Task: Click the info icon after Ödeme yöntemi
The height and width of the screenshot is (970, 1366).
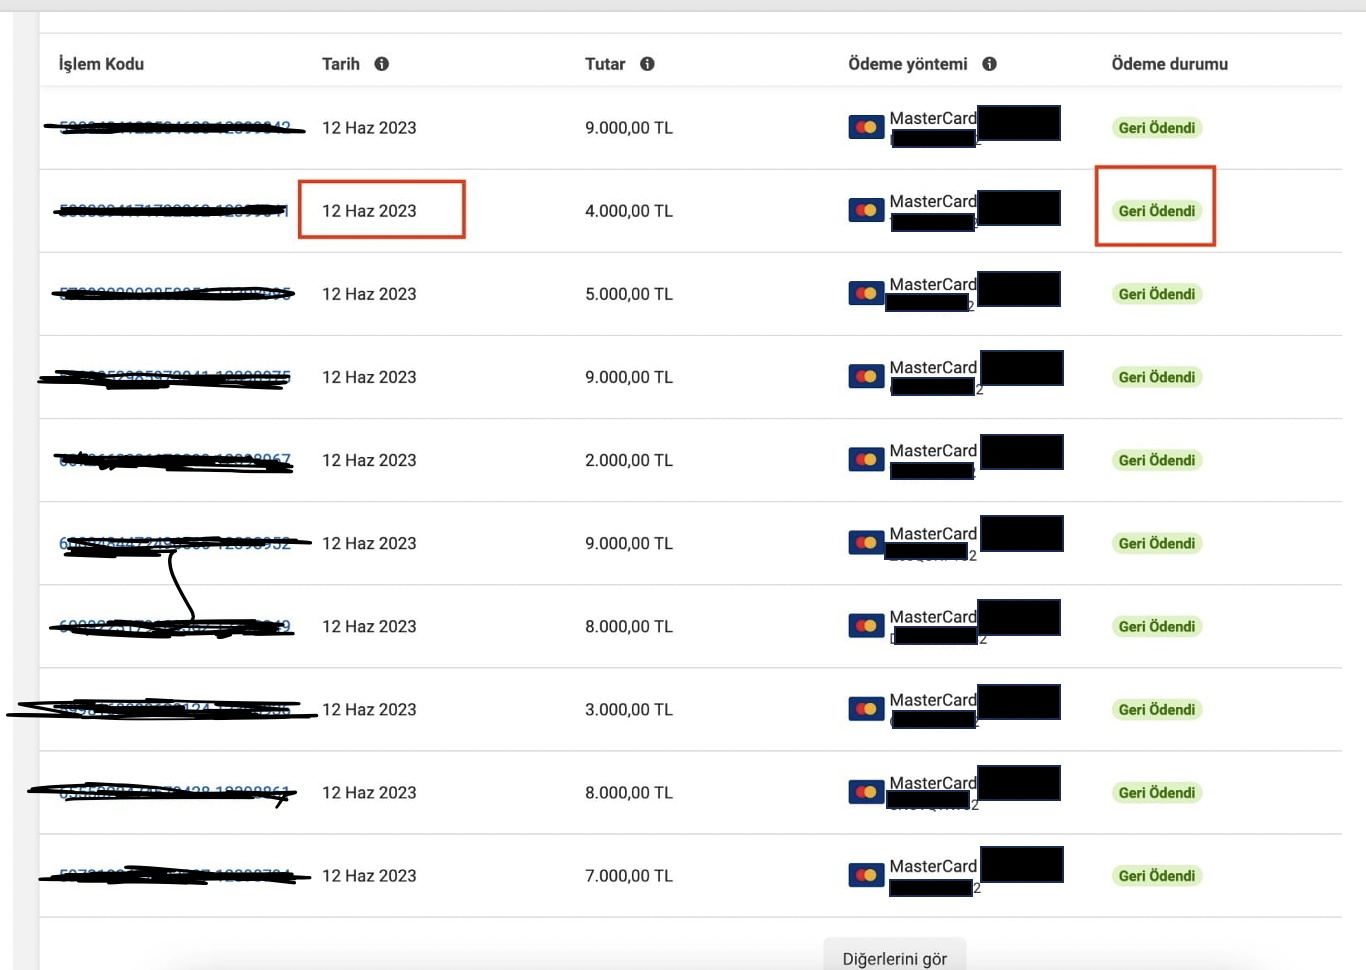Action: click(990, 64)
